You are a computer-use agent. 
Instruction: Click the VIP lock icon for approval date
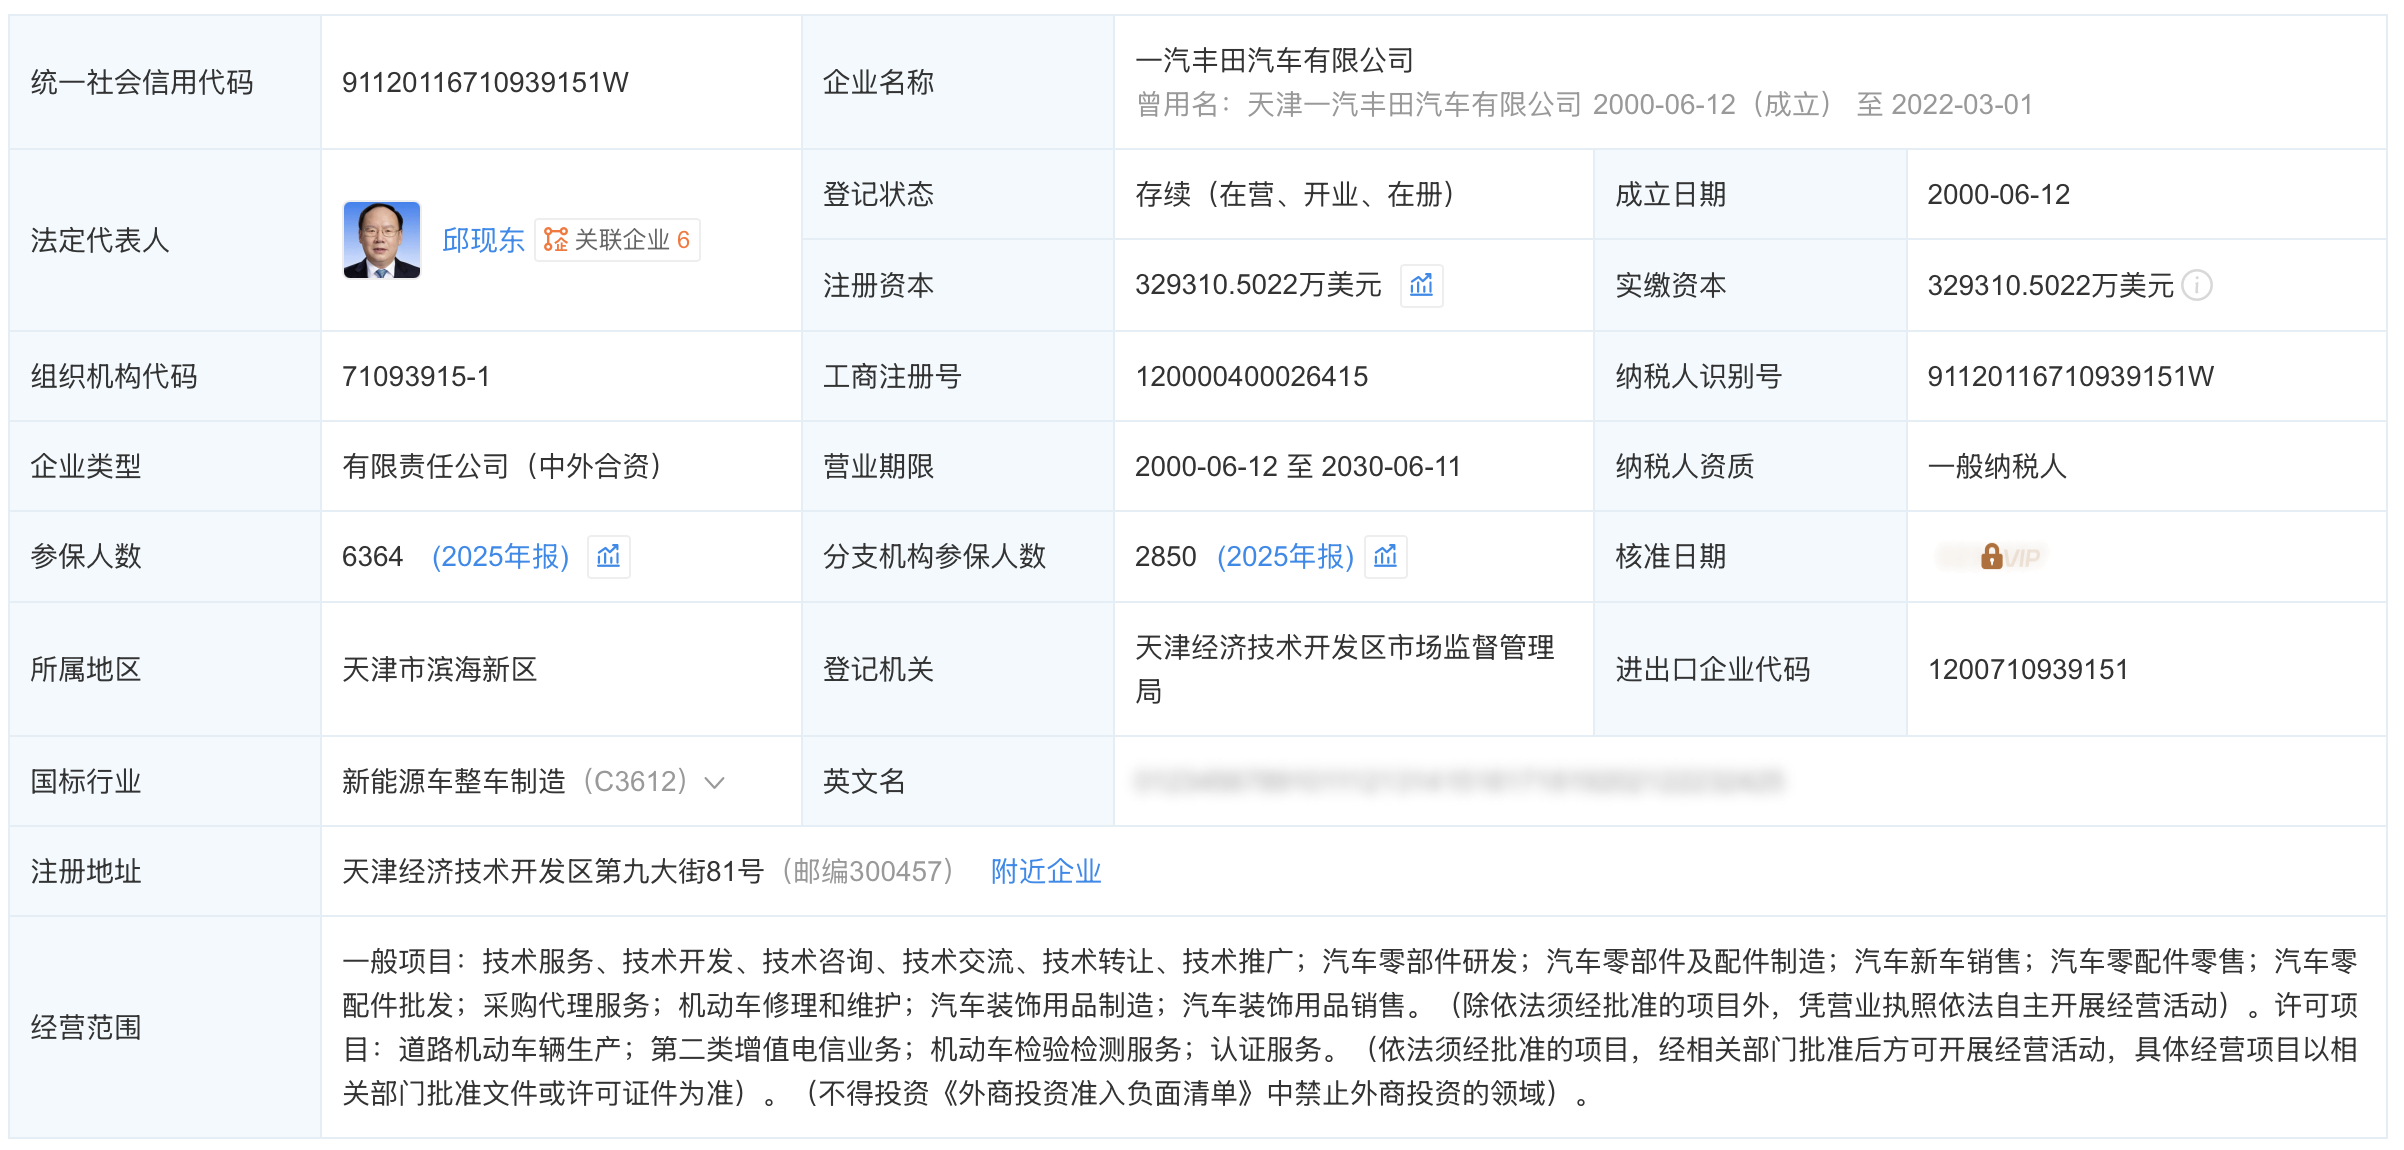tap(1991, 557)
